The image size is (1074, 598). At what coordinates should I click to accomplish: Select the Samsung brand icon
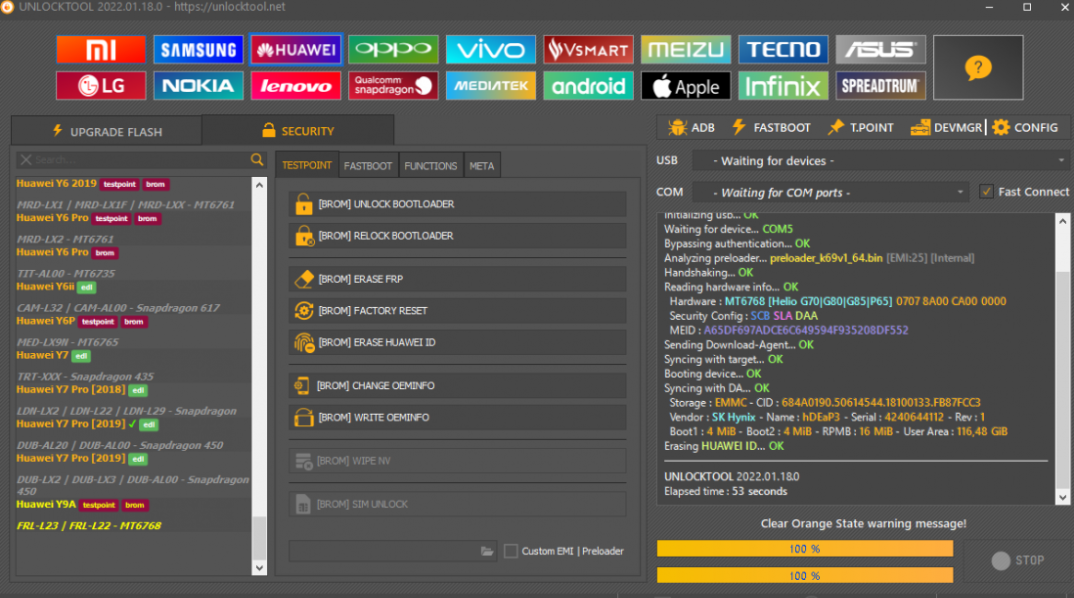[198, 49]
